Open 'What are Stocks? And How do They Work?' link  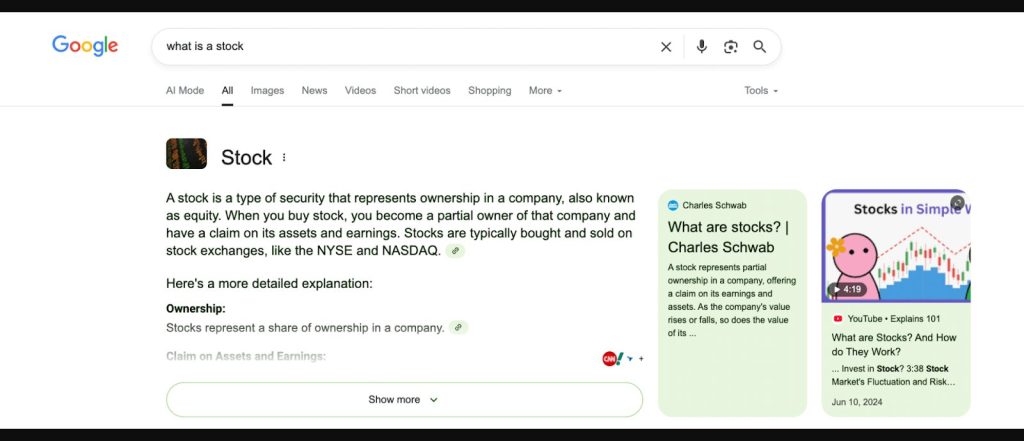[894, 345]
